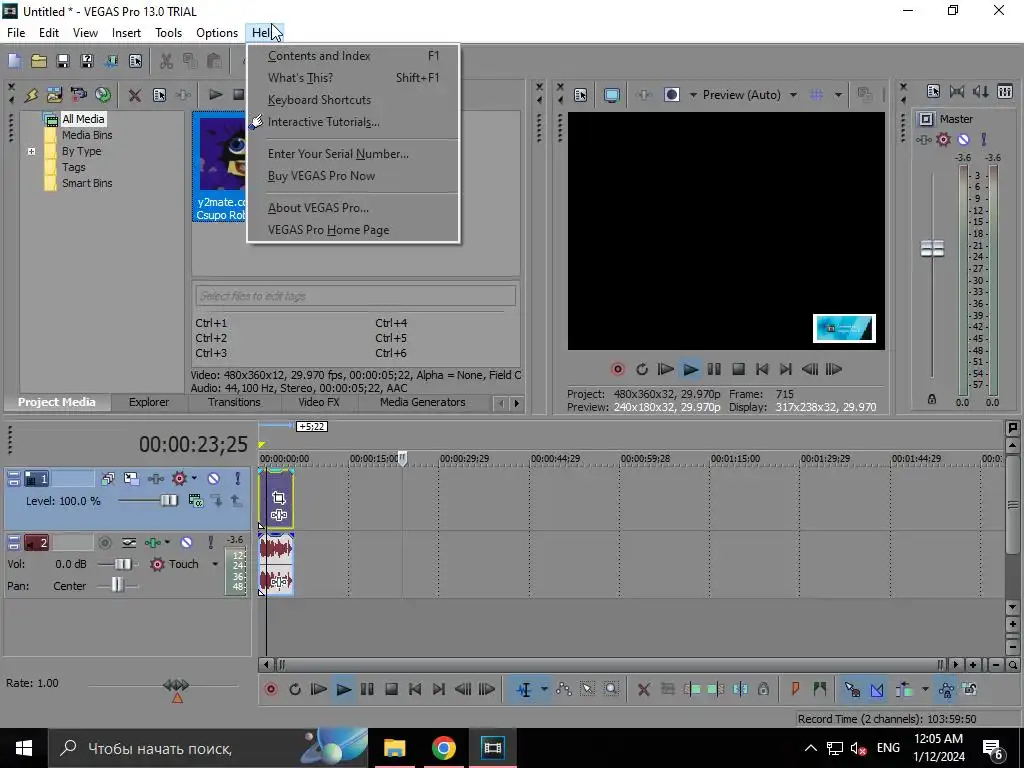Select the y2mate media thumbnail
The width and height of the screenshot is (1024, 768).
pyautogui.click(x=220, y=167)
